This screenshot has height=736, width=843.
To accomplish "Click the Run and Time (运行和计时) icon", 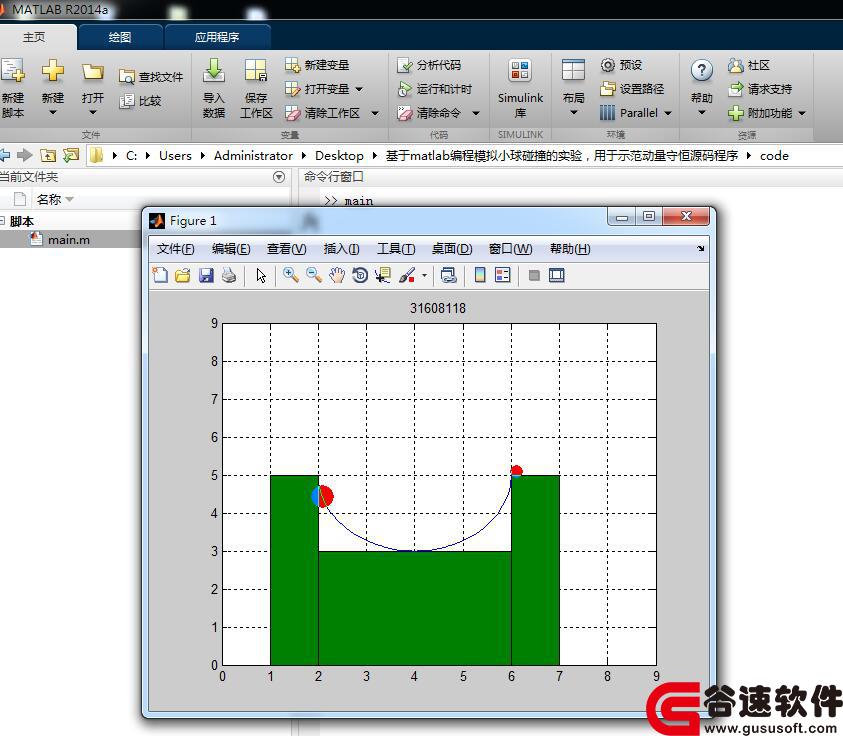I will [x=404, y=89].
